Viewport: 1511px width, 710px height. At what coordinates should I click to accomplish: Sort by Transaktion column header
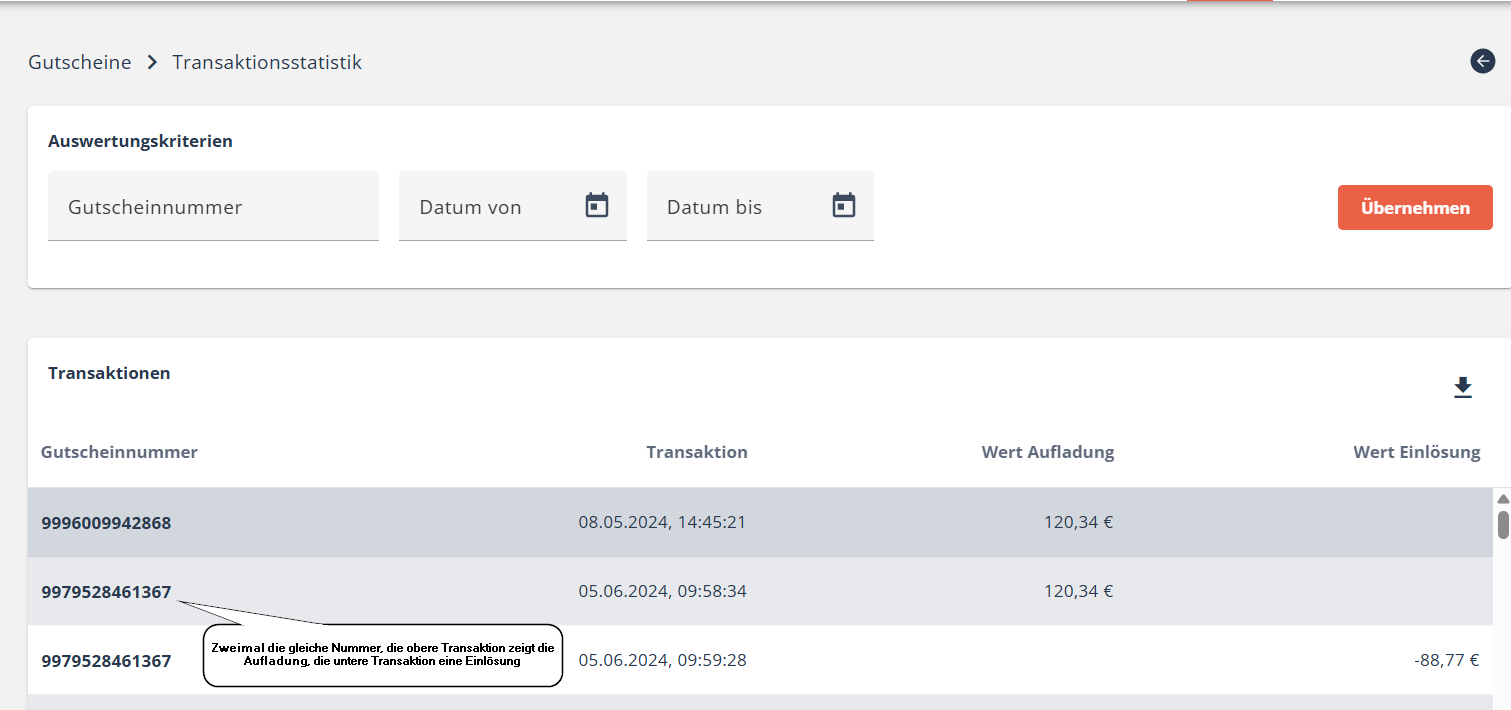tap(697, 452)
